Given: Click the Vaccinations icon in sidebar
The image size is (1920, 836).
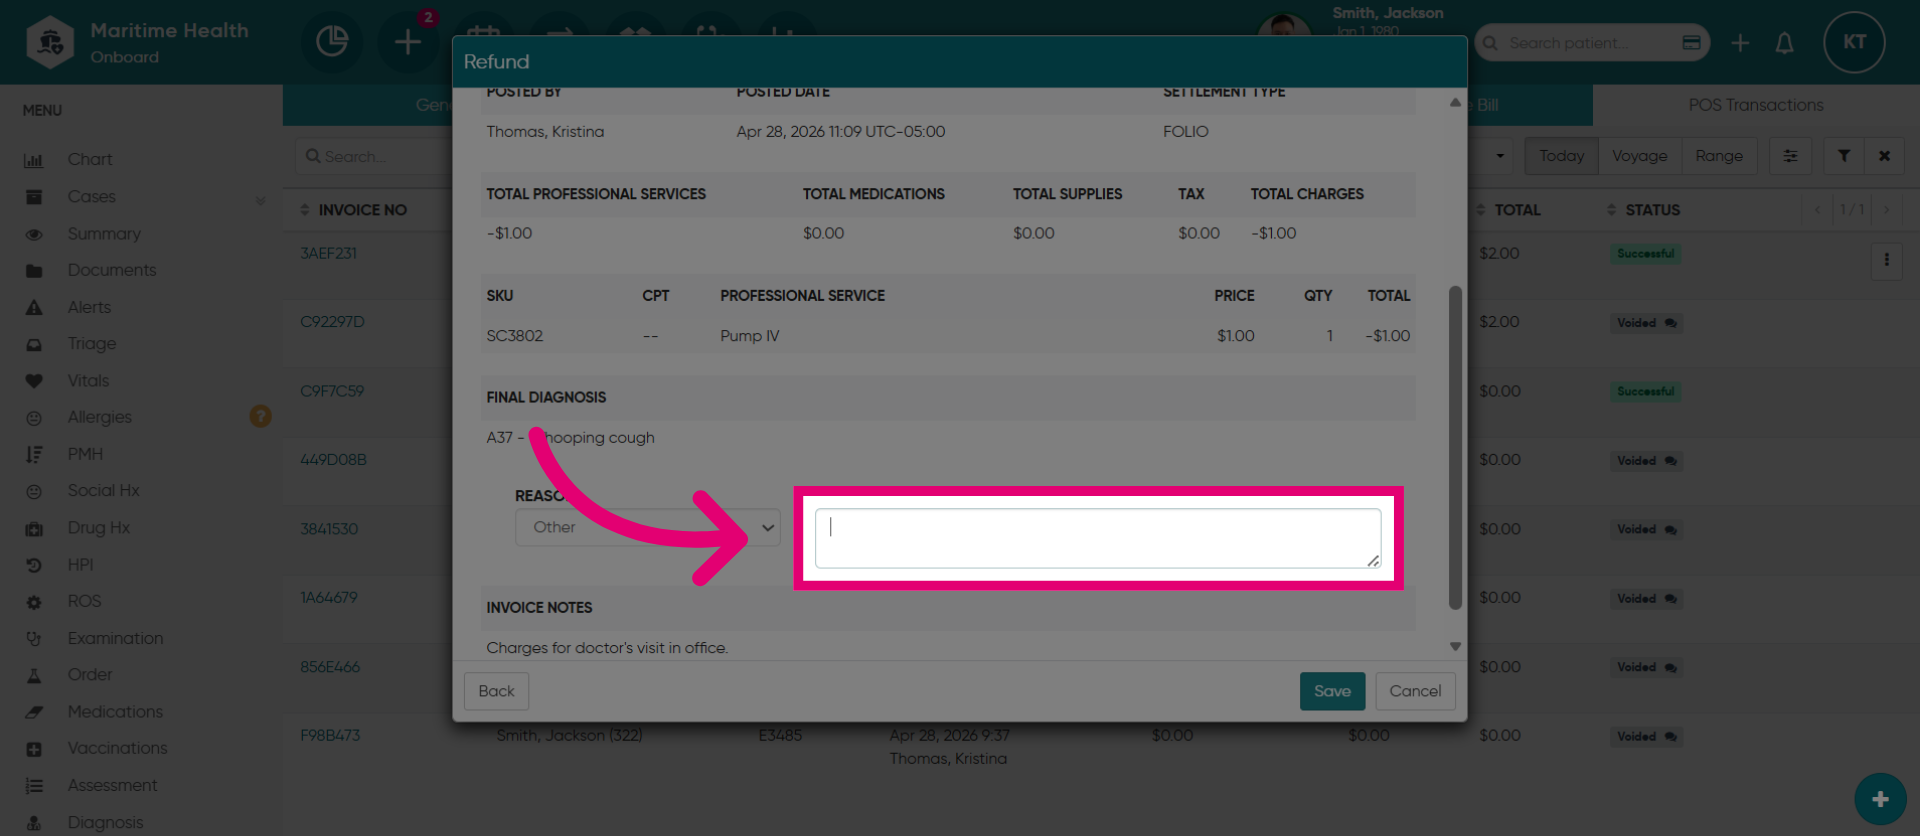Looking at the screenshot, I should (x=34, y=749).
